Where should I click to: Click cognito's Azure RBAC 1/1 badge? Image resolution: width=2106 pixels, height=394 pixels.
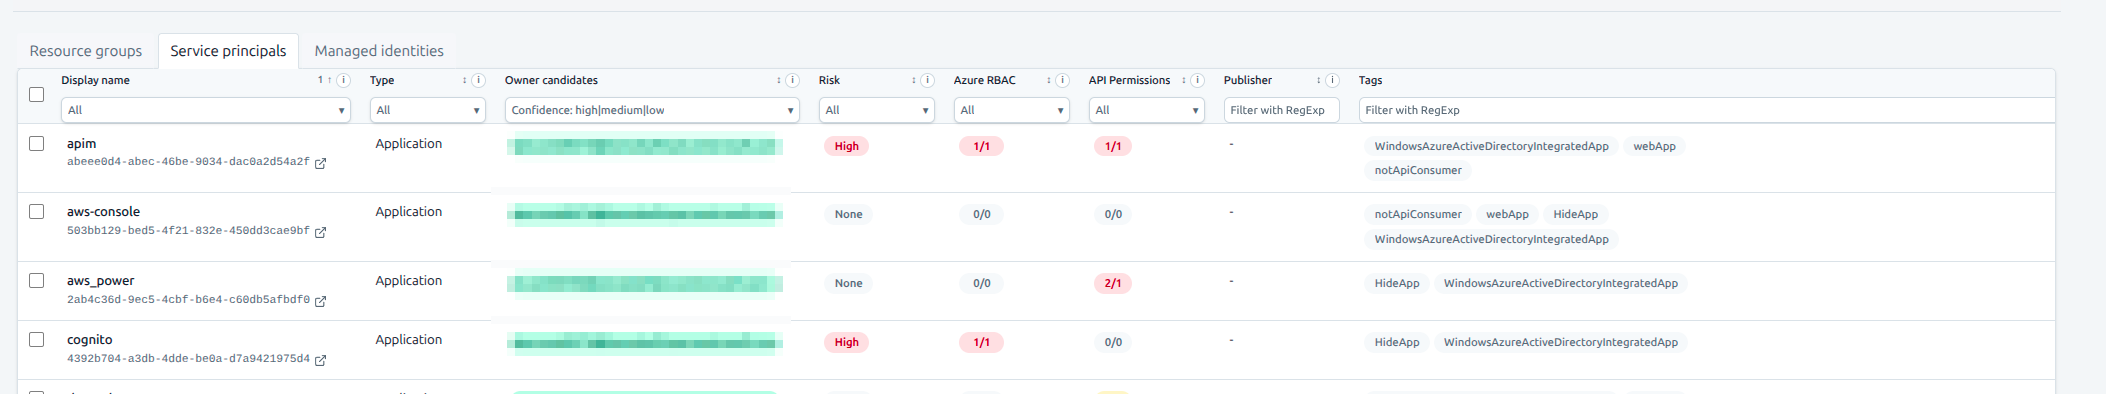(x=982, y=342)
